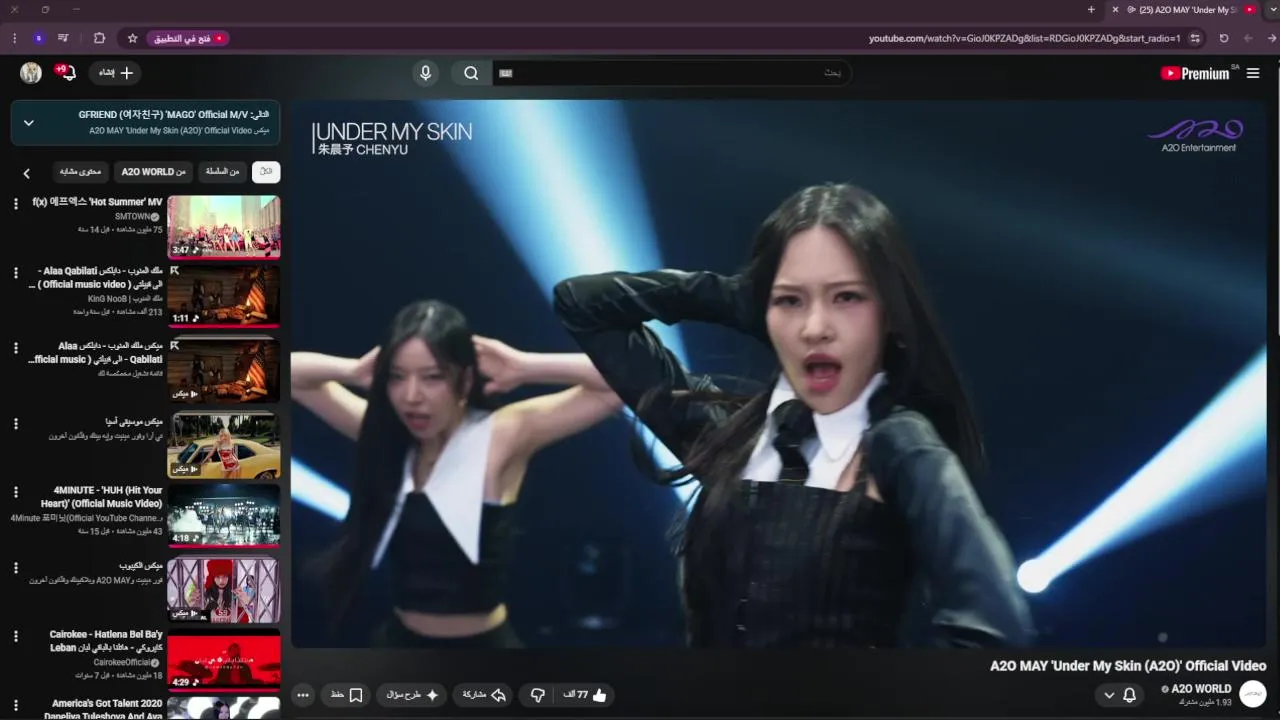This screenshot has height=720, width=1280.
Task: Start a voice search with the microphone
Action: pyautogui.click(x=425, y=73)
